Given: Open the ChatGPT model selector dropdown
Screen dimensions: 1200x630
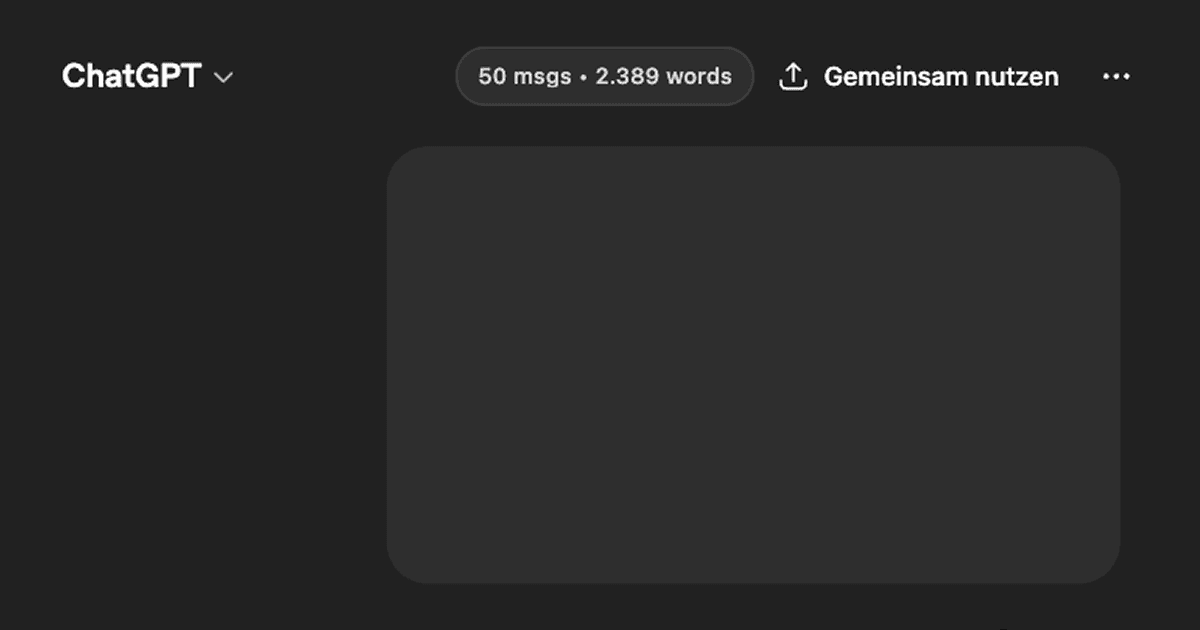Looking at the screenshot, I should (147, 76).
